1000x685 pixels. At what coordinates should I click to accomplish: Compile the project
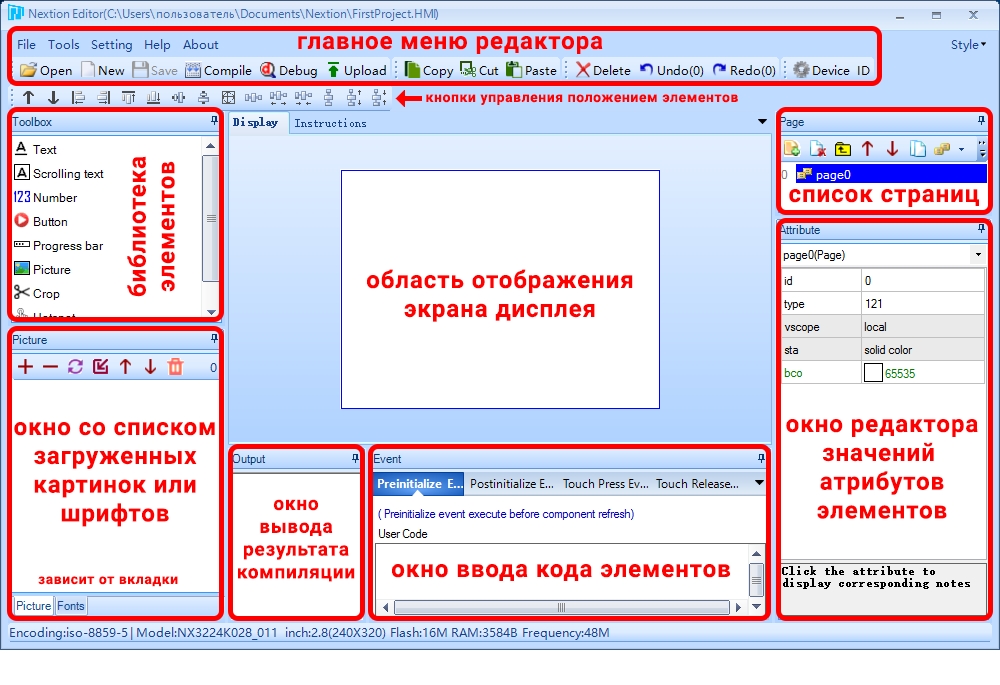(x=218, y=70)
